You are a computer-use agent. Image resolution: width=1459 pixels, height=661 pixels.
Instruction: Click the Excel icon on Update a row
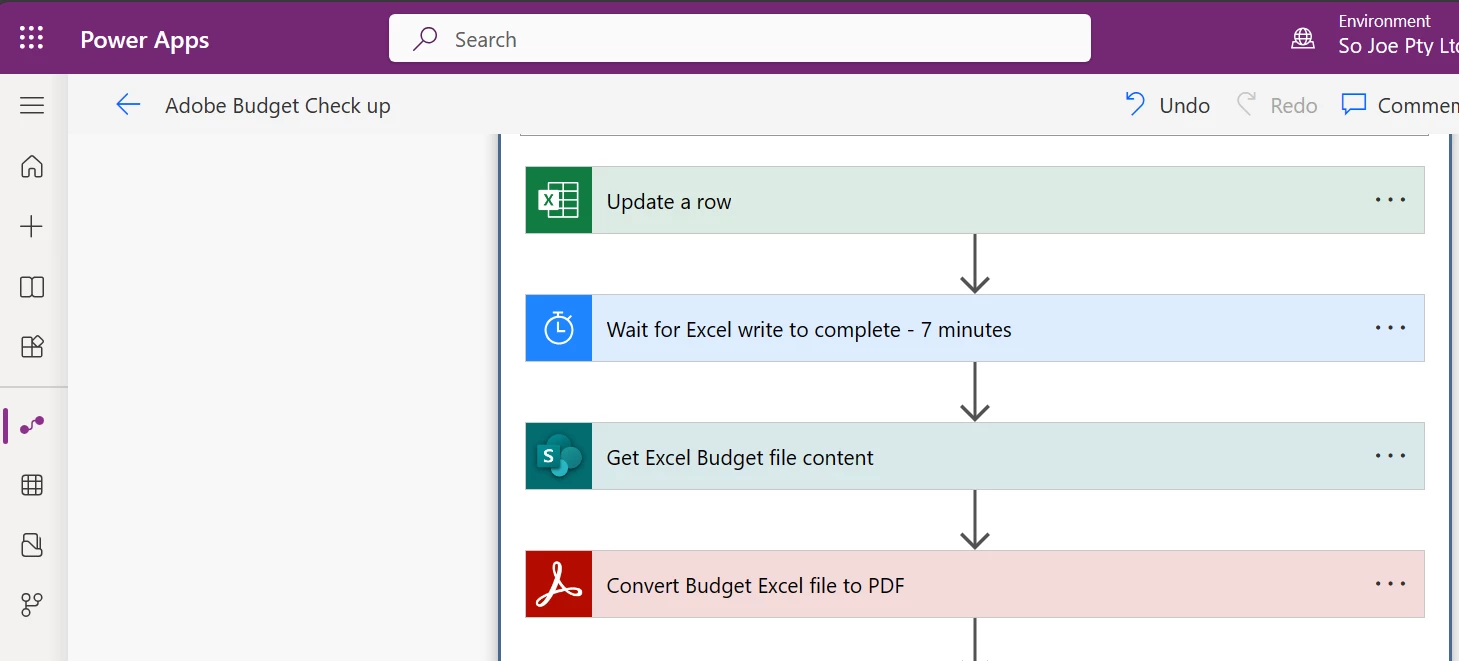(559, 200)
